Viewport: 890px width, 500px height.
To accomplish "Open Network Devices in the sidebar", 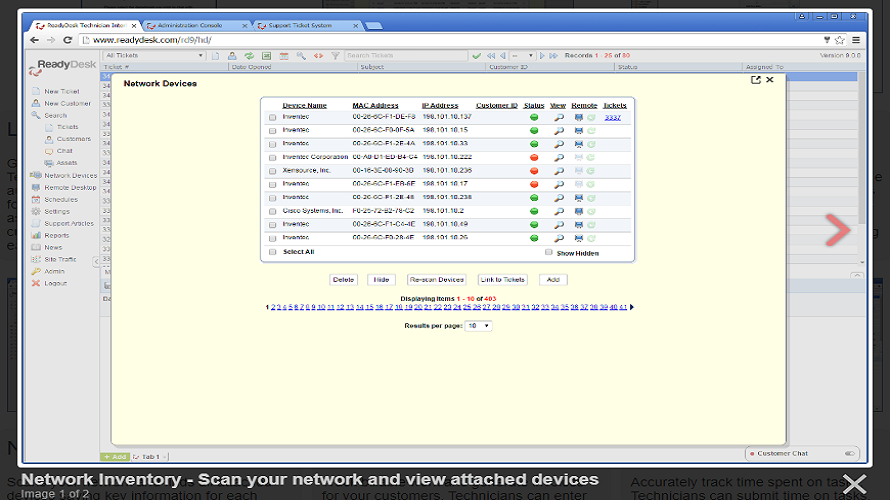I will tap(70, 175).
